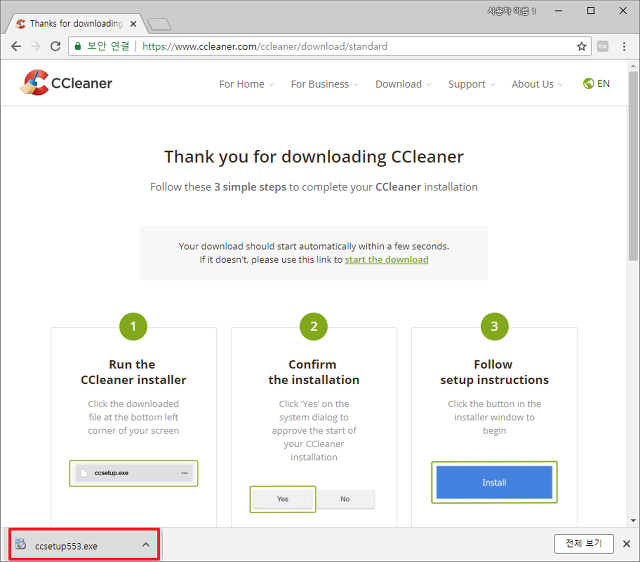Open a new browser tab

(x=159, y=24)
